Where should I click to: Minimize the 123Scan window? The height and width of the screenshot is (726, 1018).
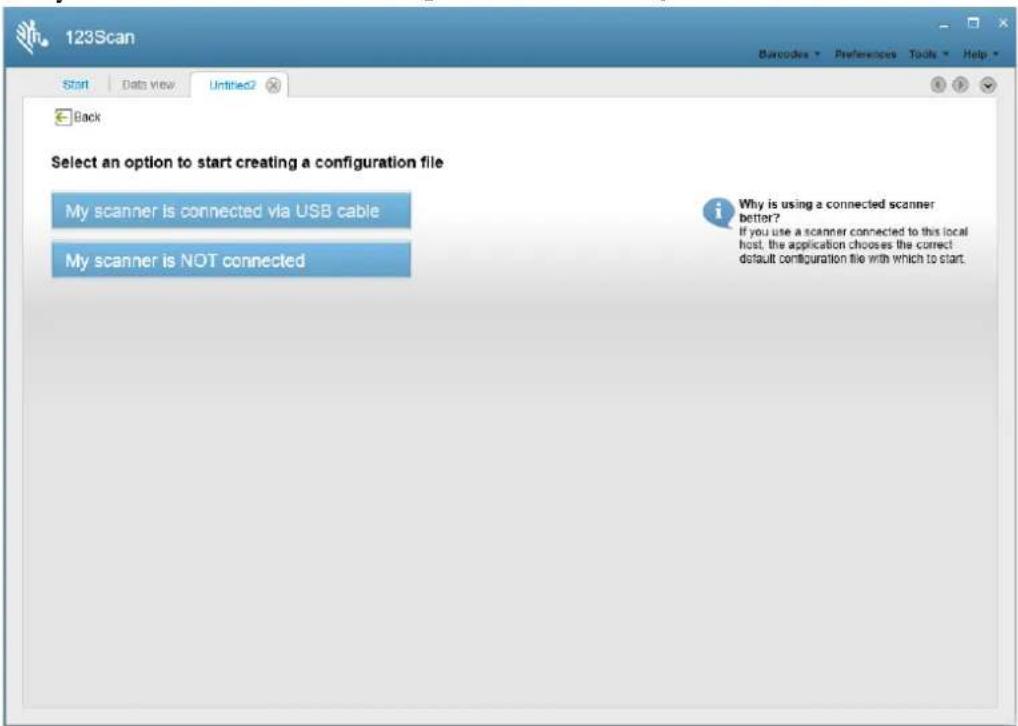945,25
